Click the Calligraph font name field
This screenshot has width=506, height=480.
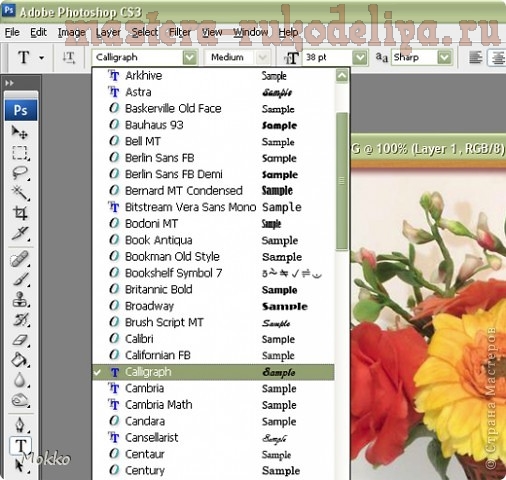point(137,57)
